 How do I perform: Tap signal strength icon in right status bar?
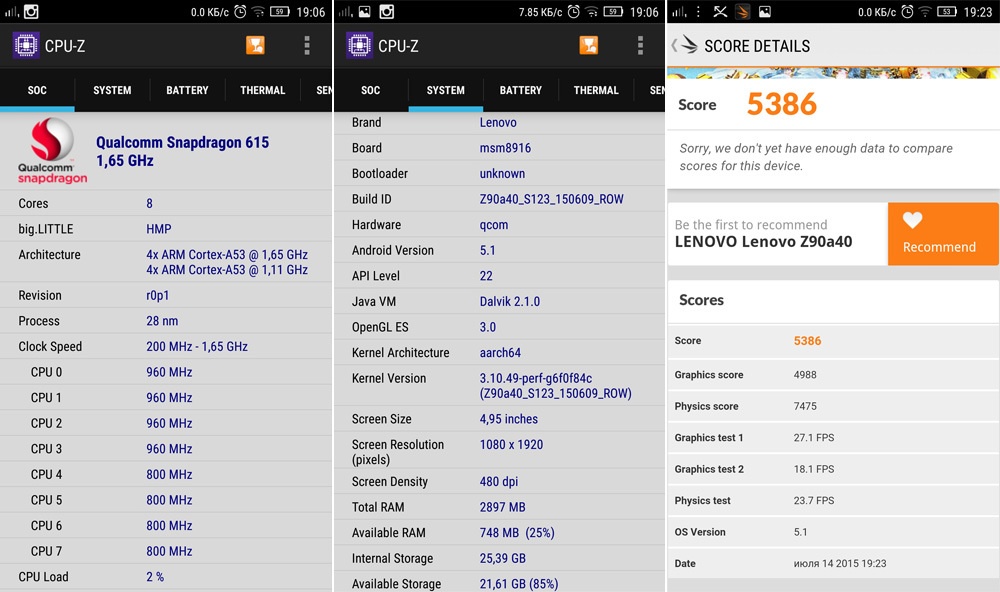[679, 11]
